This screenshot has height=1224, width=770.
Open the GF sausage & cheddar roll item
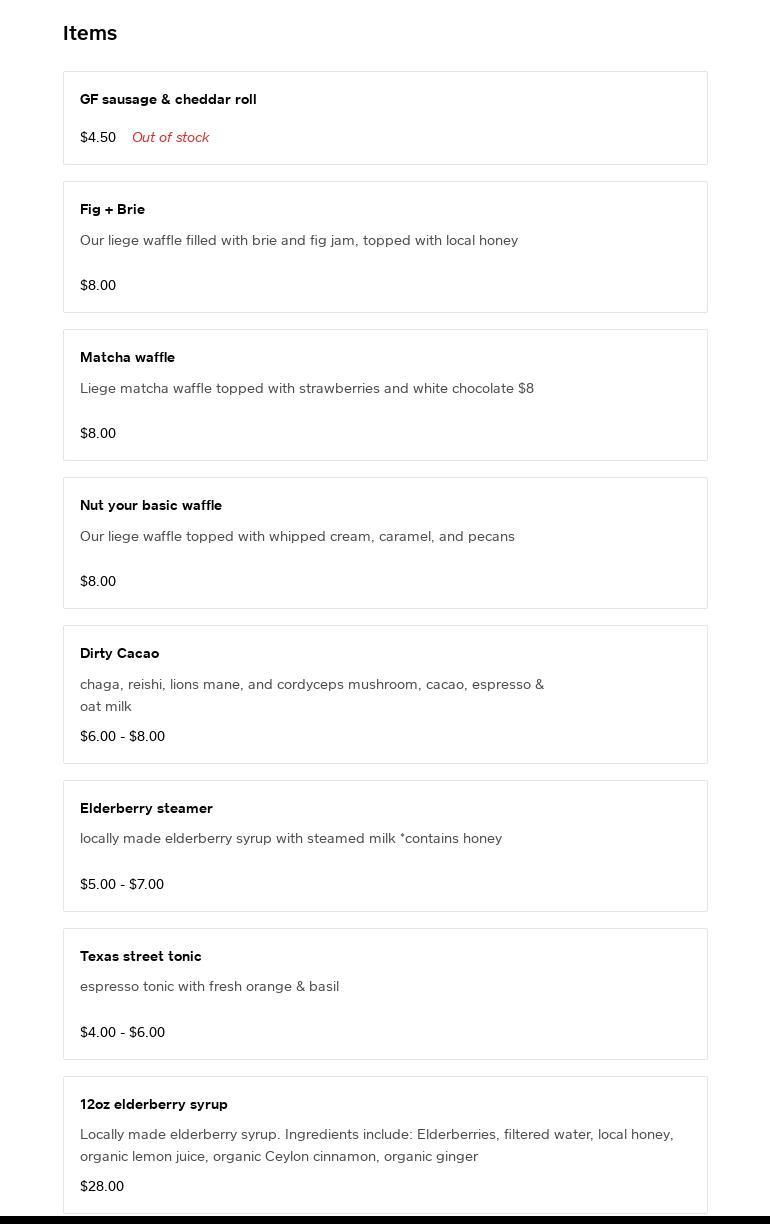click(x=168, y=99)
